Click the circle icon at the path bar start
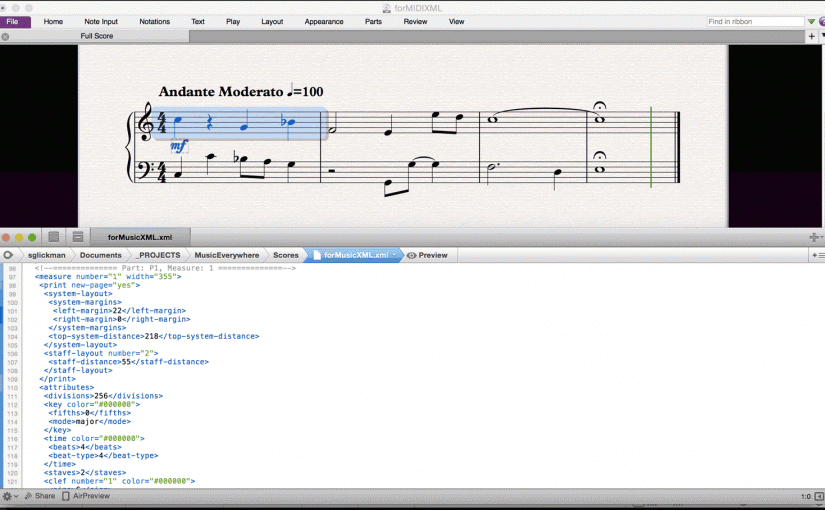The width and height of the screenshot is (825, 510). [x=8, y=255]
